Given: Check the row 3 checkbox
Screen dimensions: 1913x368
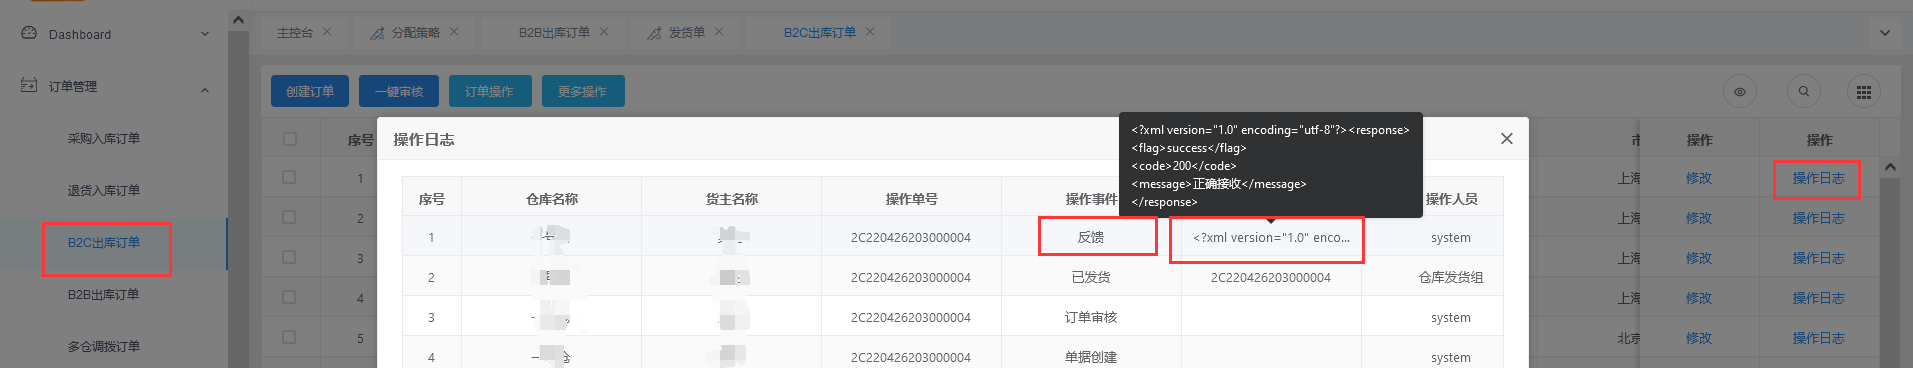Looking at the screenshot, I should [289, 257].
